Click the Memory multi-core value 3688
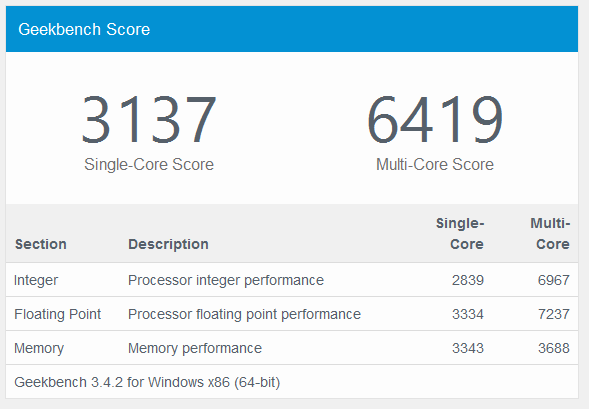The height and width of the screenshot is (409, 589). pyautogui.click(x=554, y=348)
